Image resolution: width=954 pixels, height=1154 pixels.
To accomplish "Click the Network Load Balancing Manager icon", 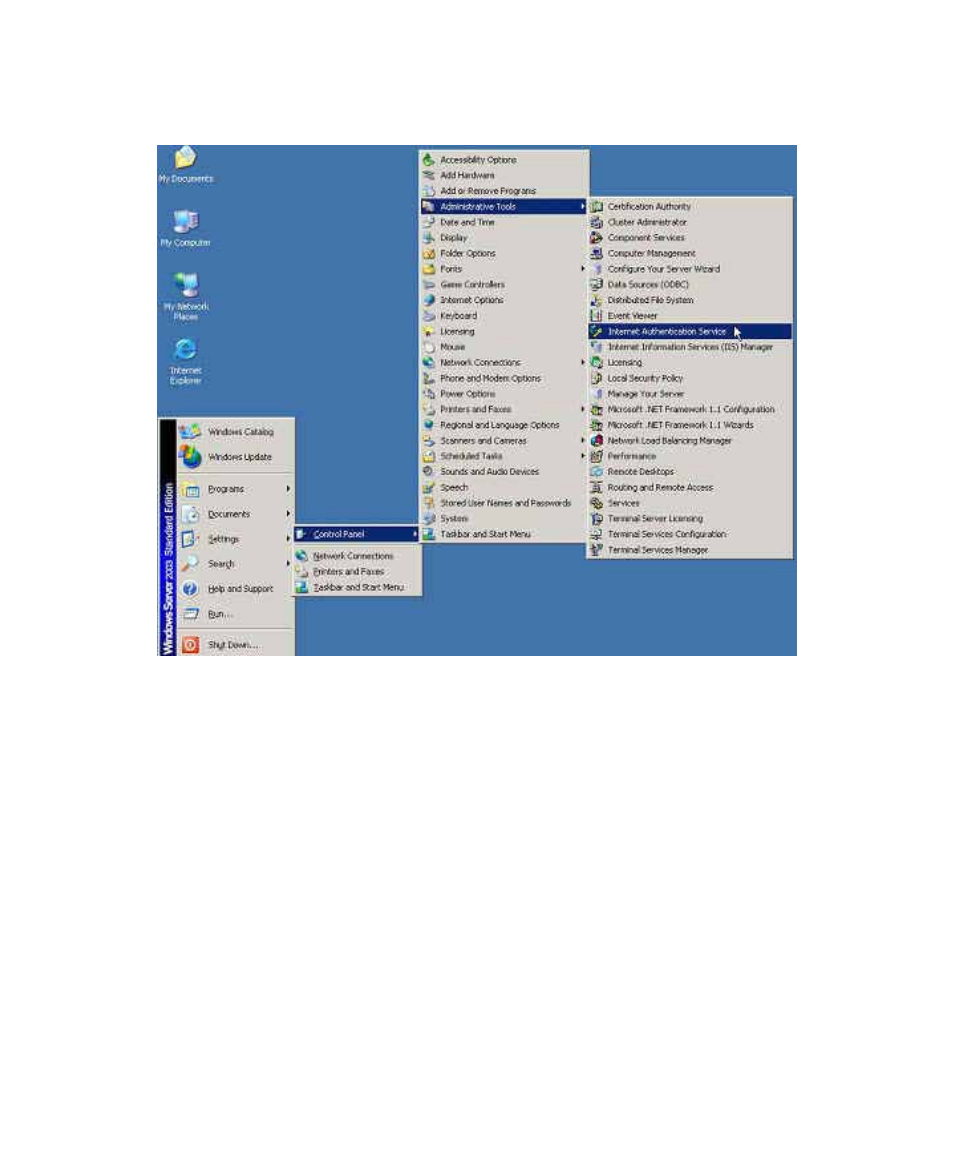I will coord(597,440).
